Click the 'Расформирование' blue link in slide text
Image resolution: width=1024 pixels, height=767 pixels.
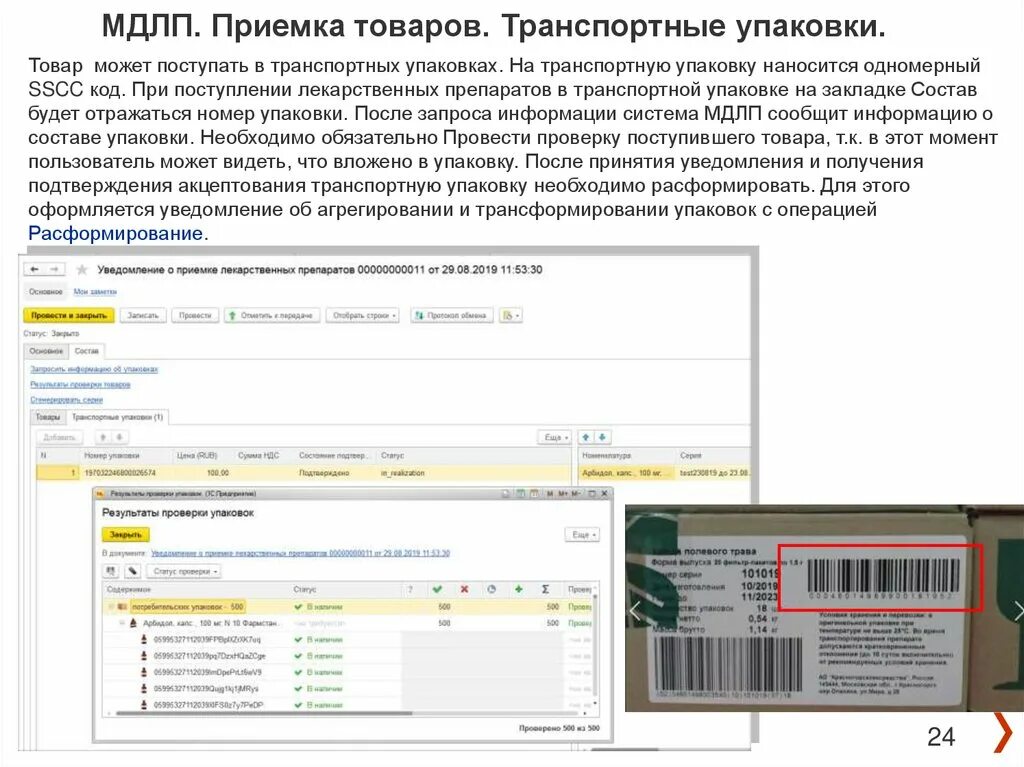tap(116, 233)
